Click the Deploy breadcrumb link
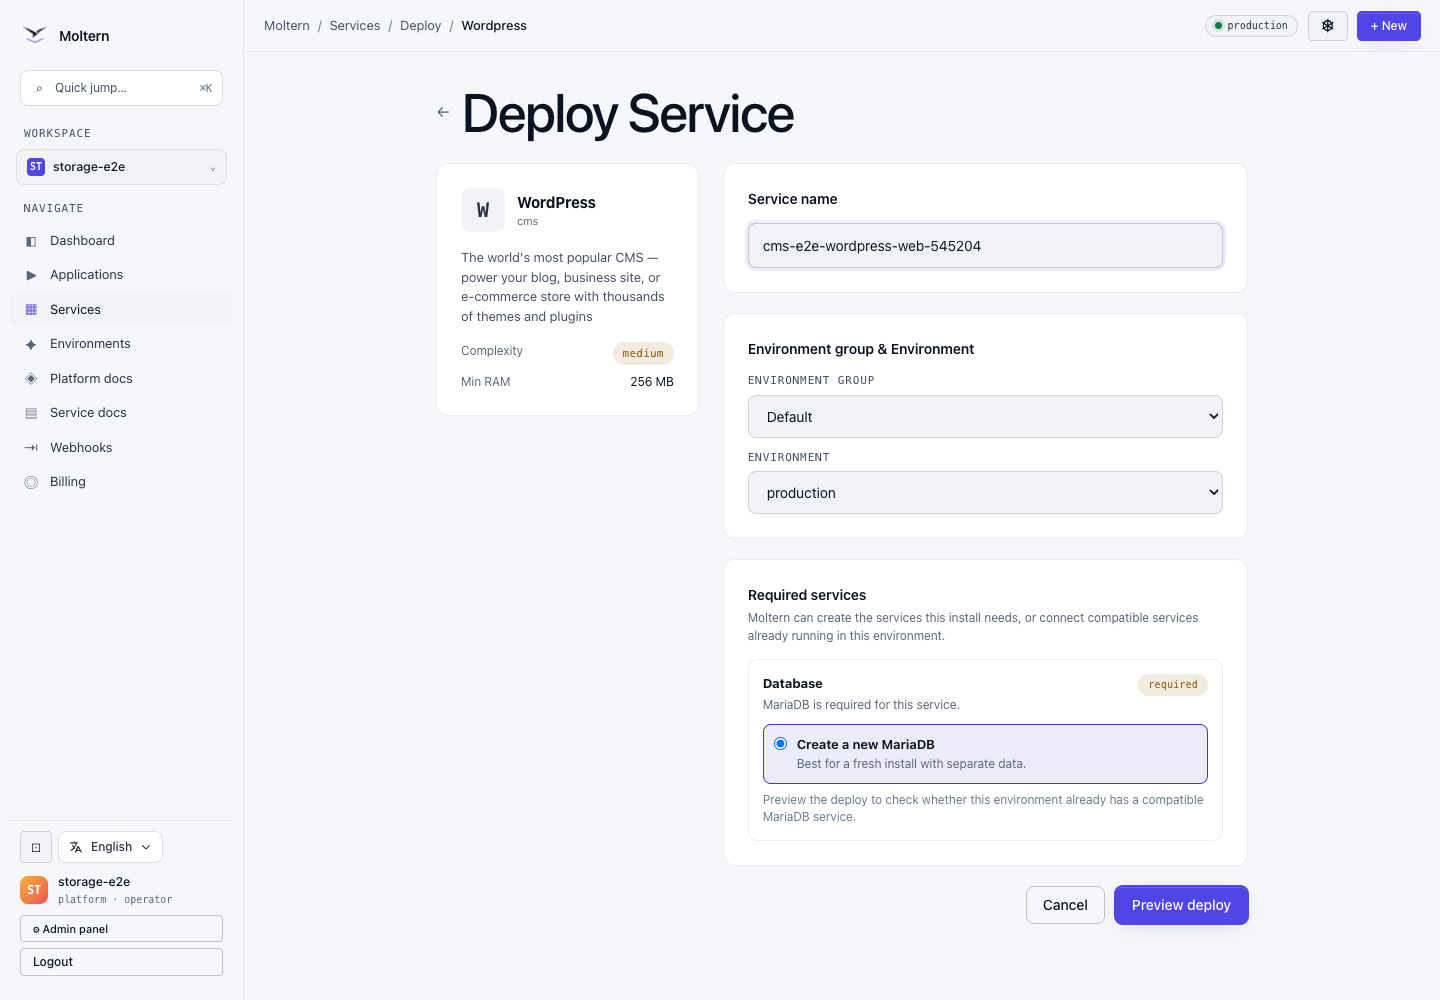This screenshot has width=1440, height=1000. [420, 26]
